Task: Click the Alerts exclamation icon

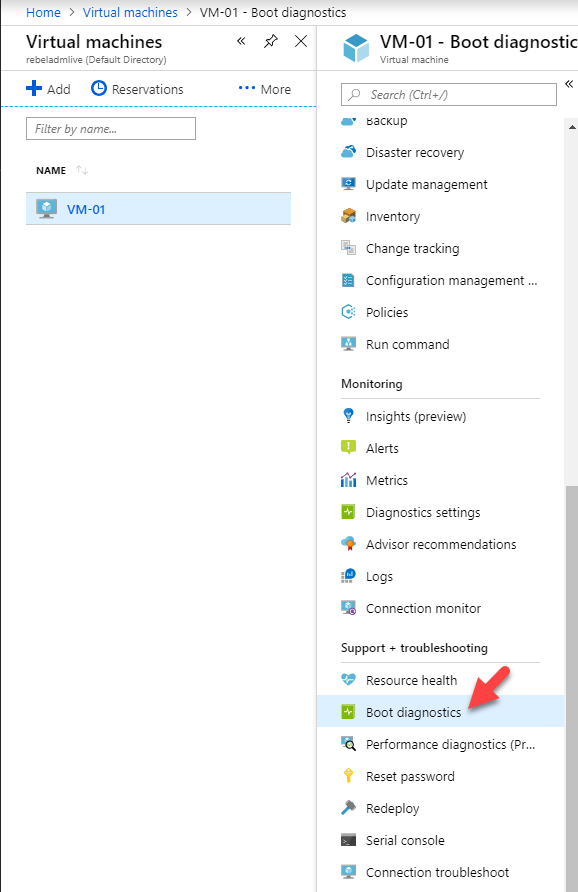Action: [x=348, y=448]
